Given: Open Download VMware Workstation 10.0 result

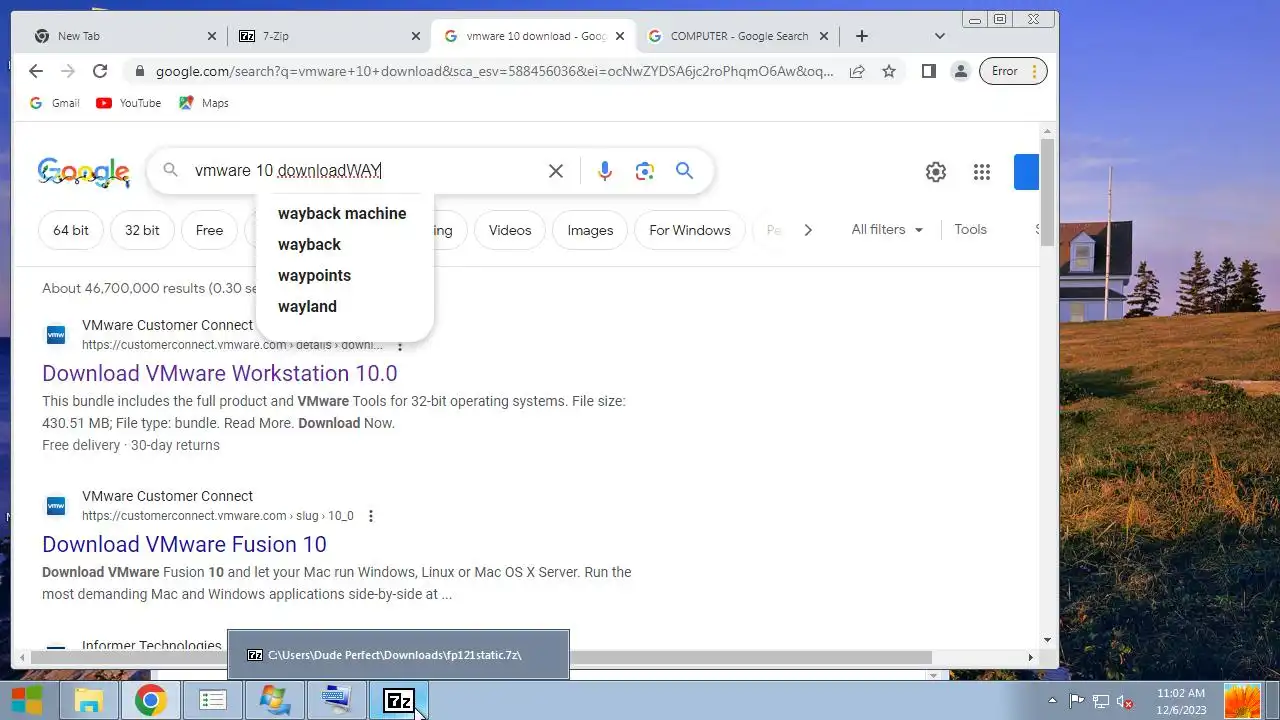Looking at the screenshot, I should click(220, 373).
